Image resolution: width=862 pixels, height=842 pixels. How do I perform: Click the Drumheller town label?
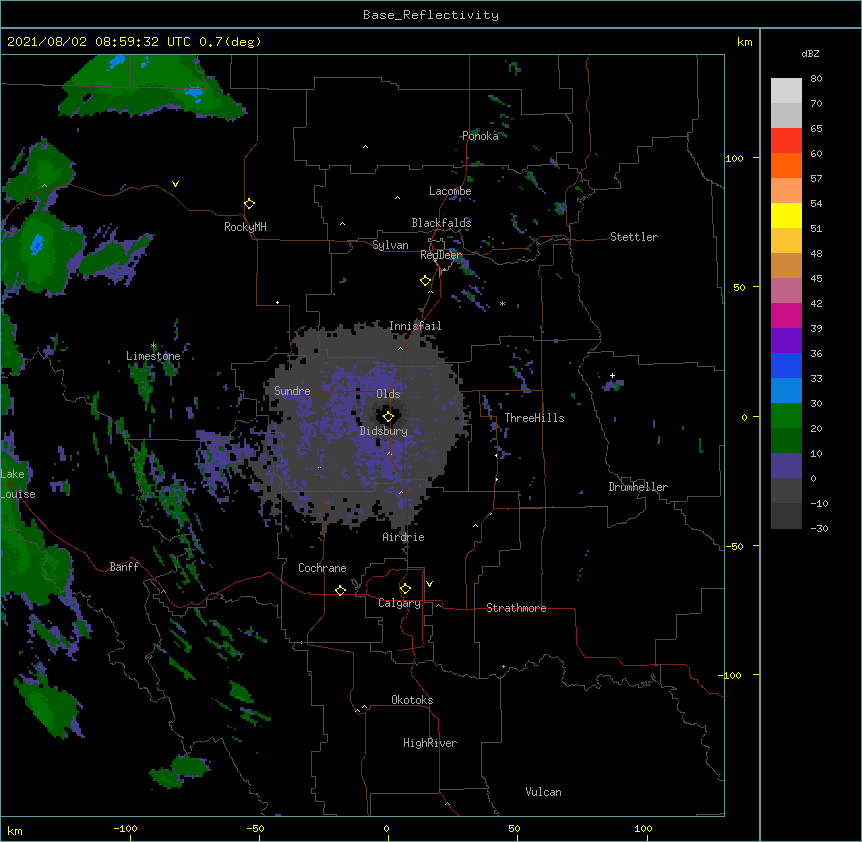[x=638, y=487]
